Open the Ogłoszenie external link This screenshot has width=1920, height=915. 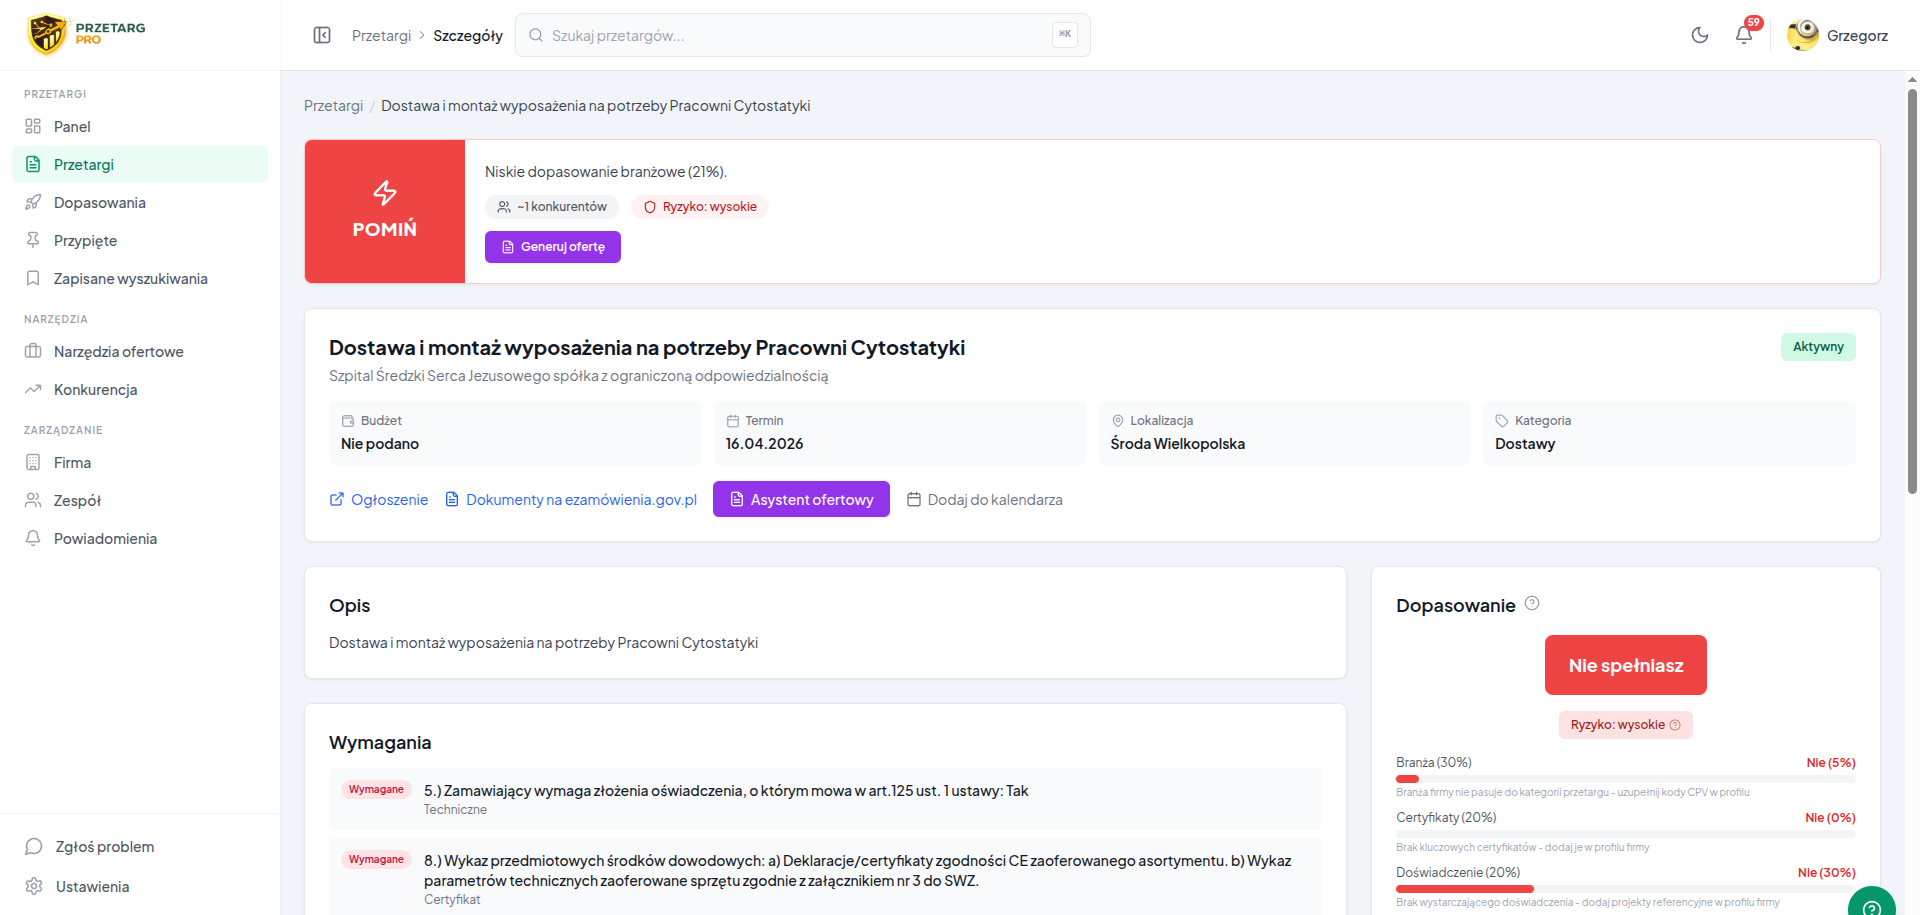point(379,499)
